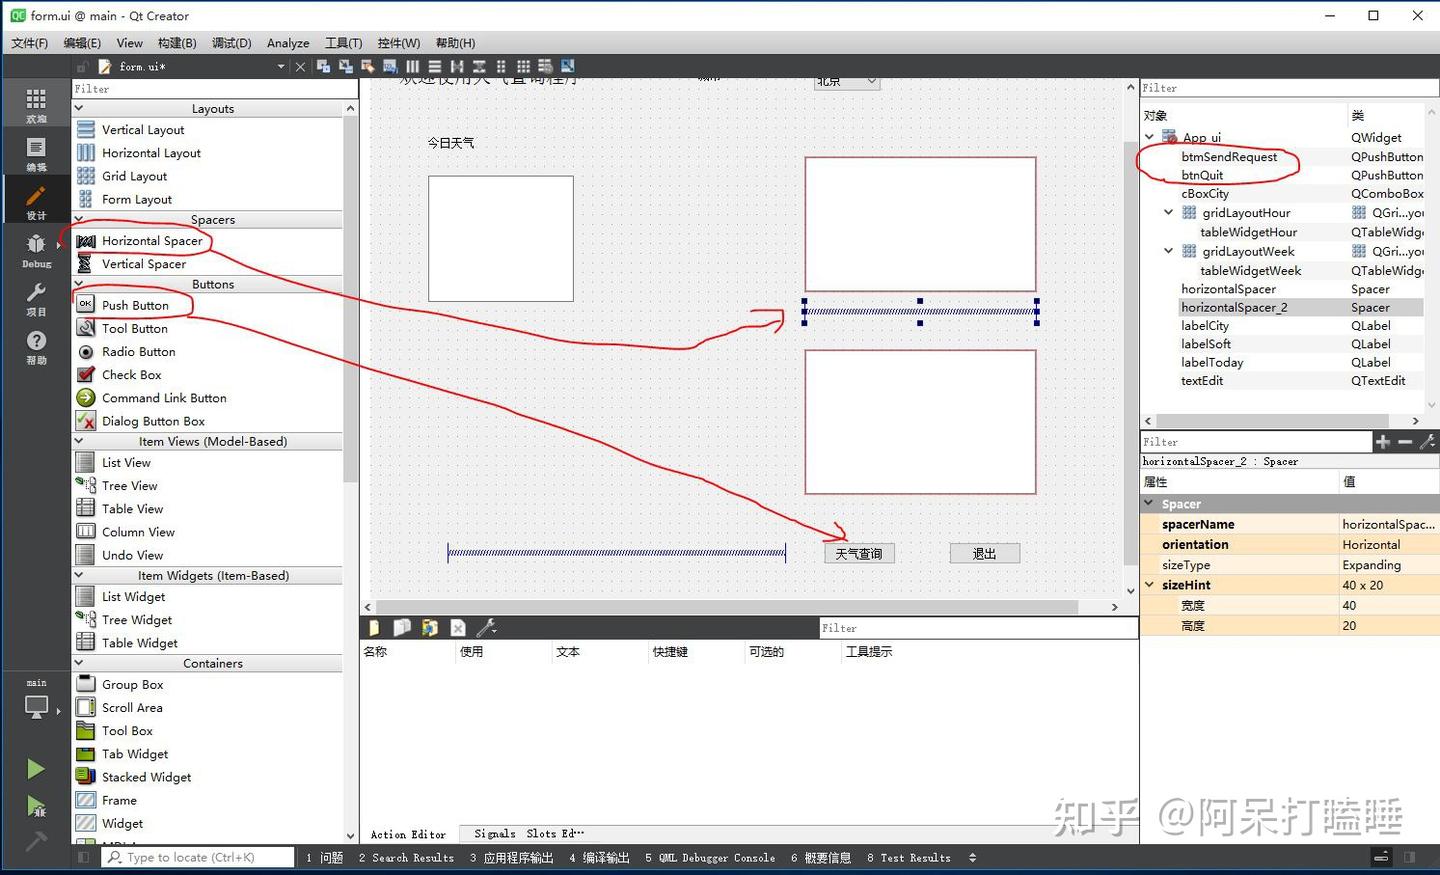1440x875 pixels.
Task: Select the Lay Out Vertically toolbar icon
Action: pyautogui.click(x=434, y=66)
